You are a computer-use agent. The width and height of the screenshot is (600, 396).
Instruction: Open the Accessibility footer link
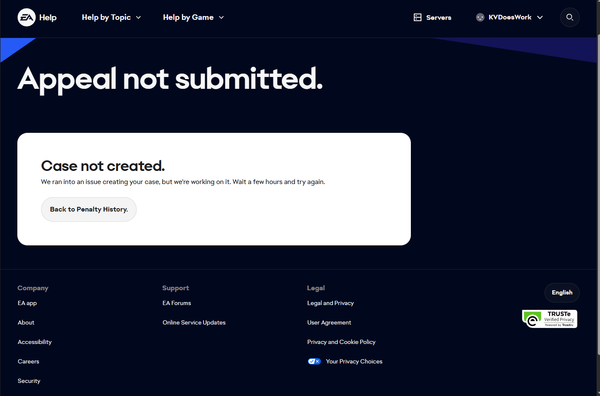pyautogui.click(x=34, y=342)
